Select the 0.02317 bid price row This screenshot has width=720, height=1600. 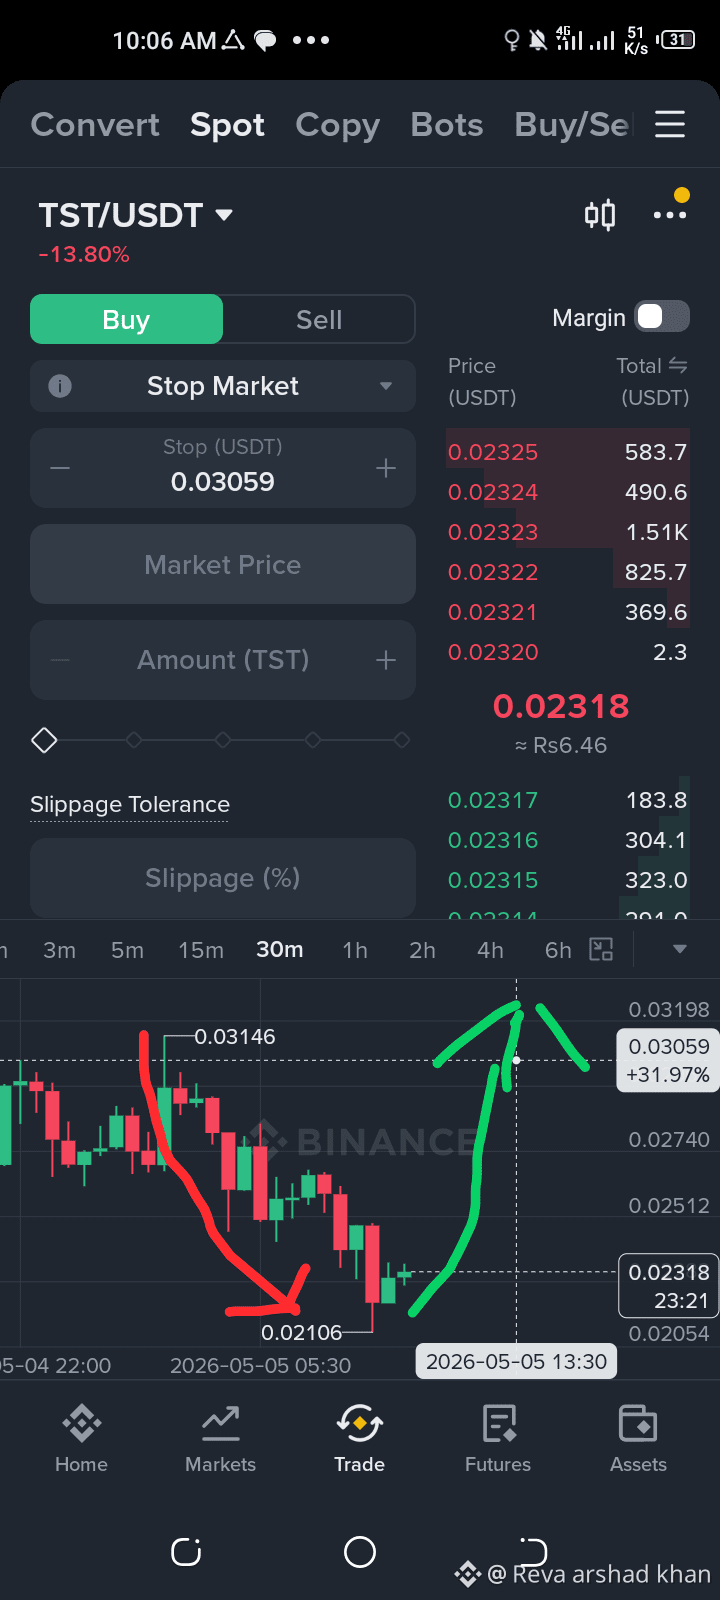[568, 800]
